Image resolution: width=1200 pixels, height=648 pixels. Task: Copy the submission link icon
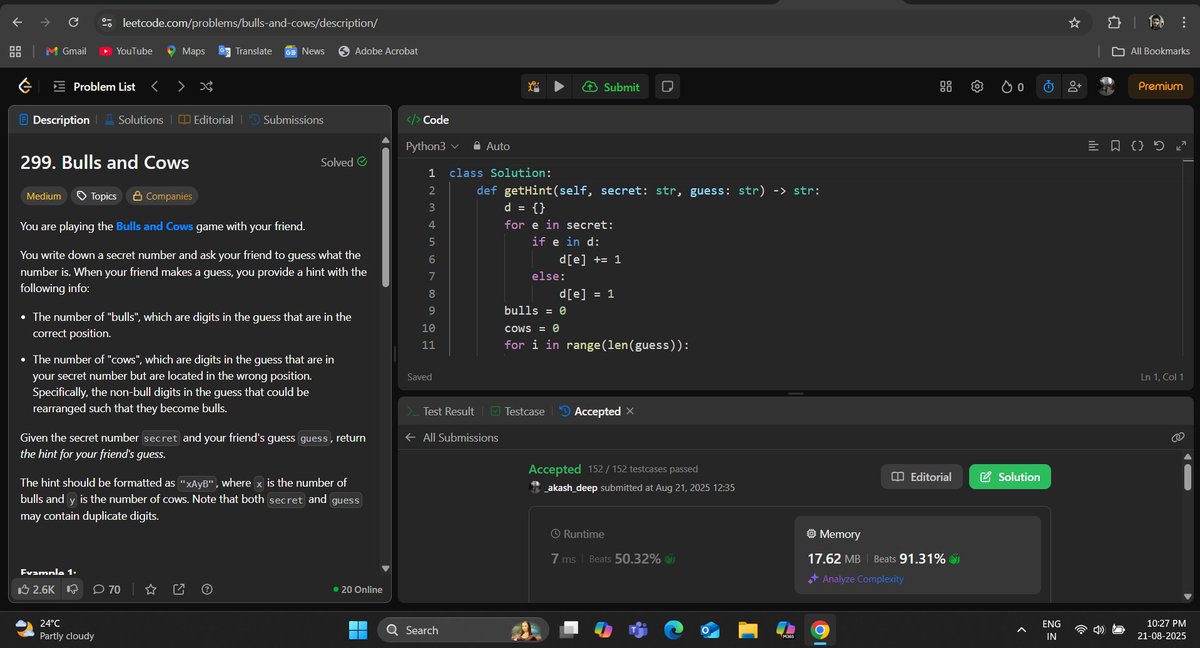(1178, 437)
